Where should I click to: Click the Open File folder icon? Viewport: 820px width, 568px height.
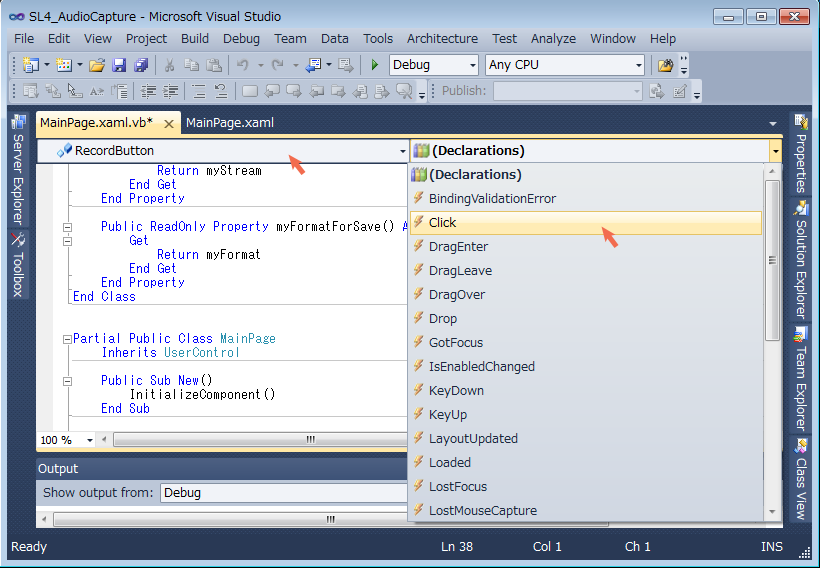tap(97, 65)
